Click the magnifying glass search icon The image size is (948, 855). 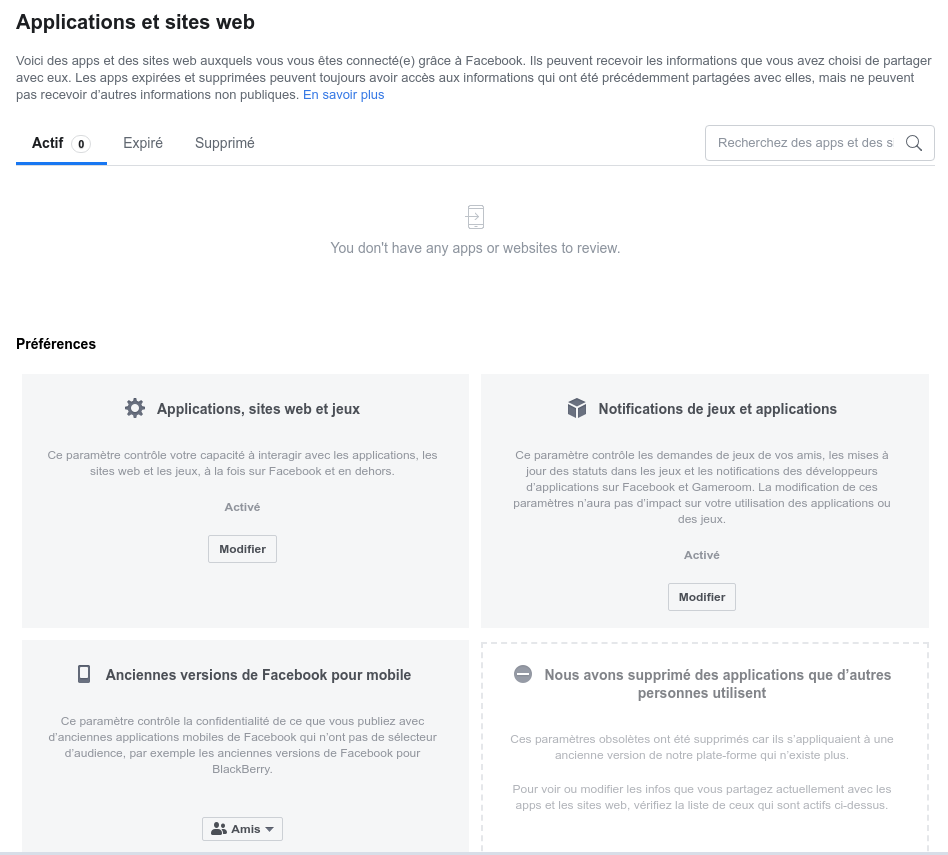coord(914,143)
